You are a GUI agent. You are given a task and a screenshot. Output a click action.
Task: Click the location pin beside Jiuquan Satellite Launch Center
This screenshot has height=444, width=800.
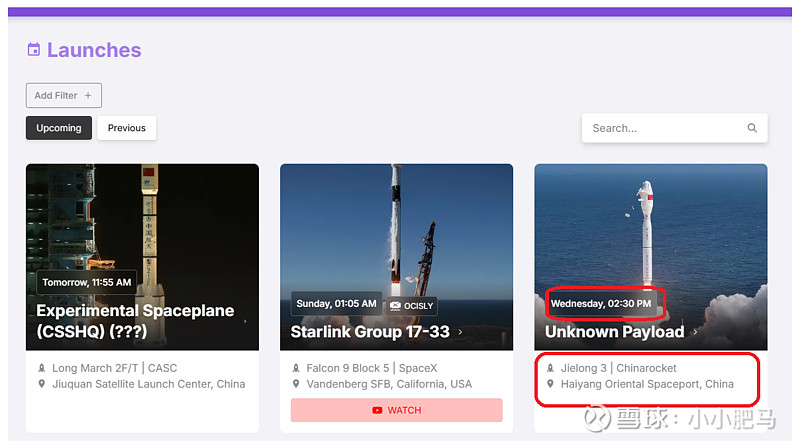42,384
